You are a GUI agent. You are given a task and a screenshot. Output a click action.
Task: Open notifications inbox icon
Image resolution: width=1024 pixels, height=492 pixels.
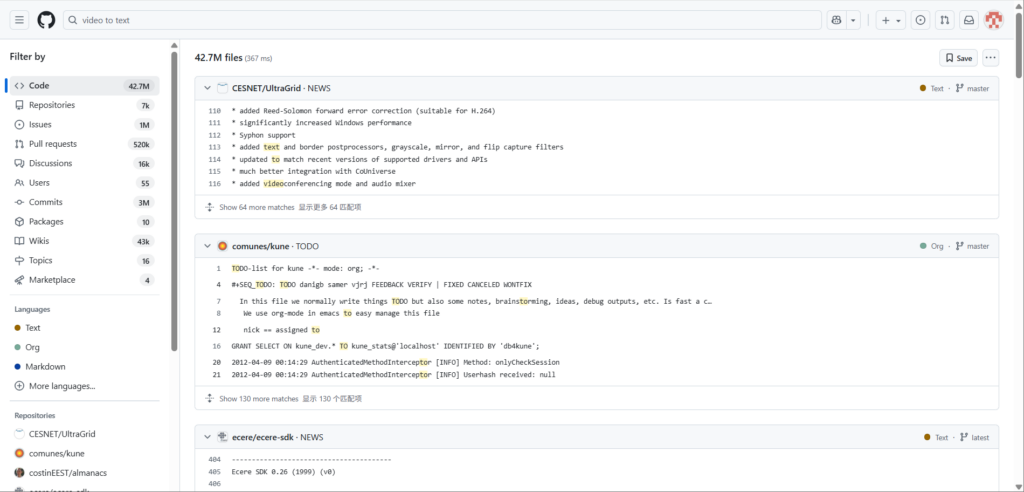click(969, 20)
